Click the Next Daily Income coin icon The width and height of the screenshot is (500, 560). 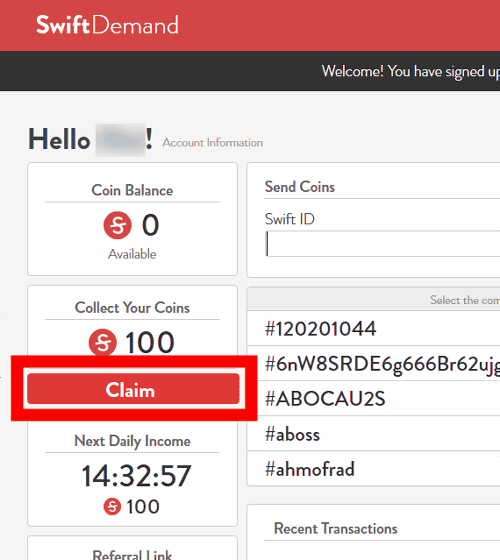(x=112, y=506)
